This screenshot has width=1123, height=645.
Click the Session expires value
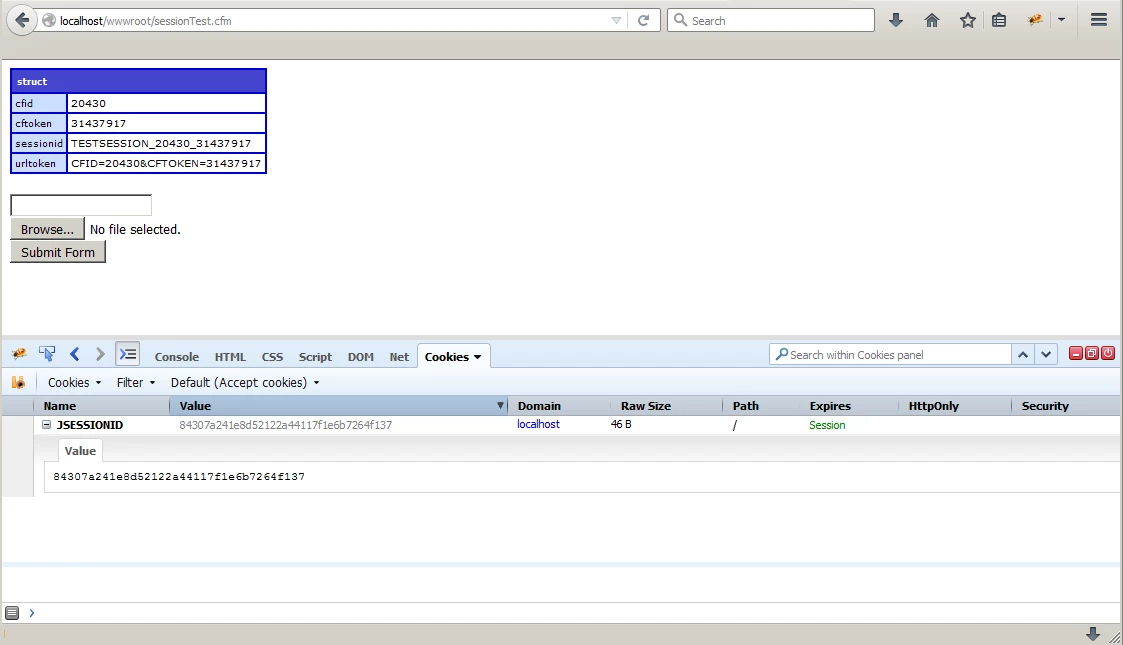pyautogui.click(x=827, y=425)
